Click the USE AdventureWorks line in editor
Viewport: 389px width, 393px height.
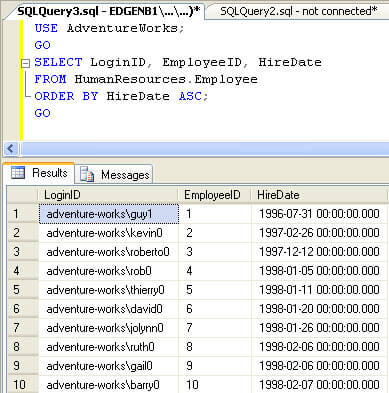(x=109, y=28)
